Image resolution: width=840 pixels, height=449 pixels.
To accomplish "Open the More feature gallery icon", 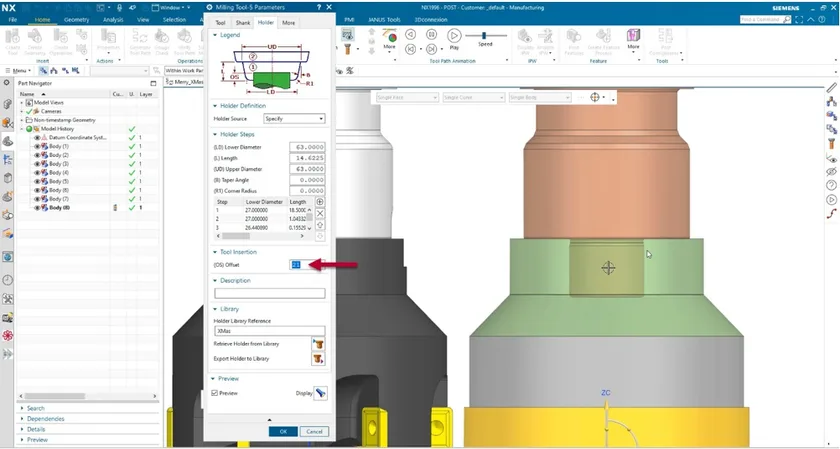I will pyautogui.click(x=633, y=39).
